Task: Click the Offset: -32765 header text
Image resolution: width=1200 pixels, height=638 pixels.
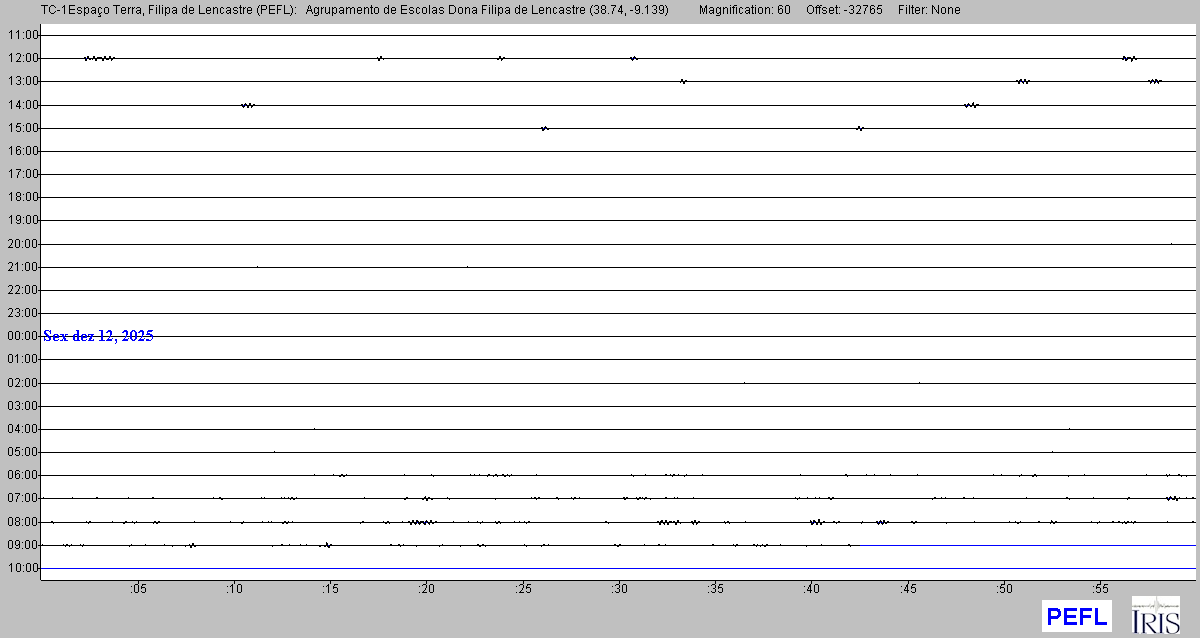Action: tap(845, 10)
